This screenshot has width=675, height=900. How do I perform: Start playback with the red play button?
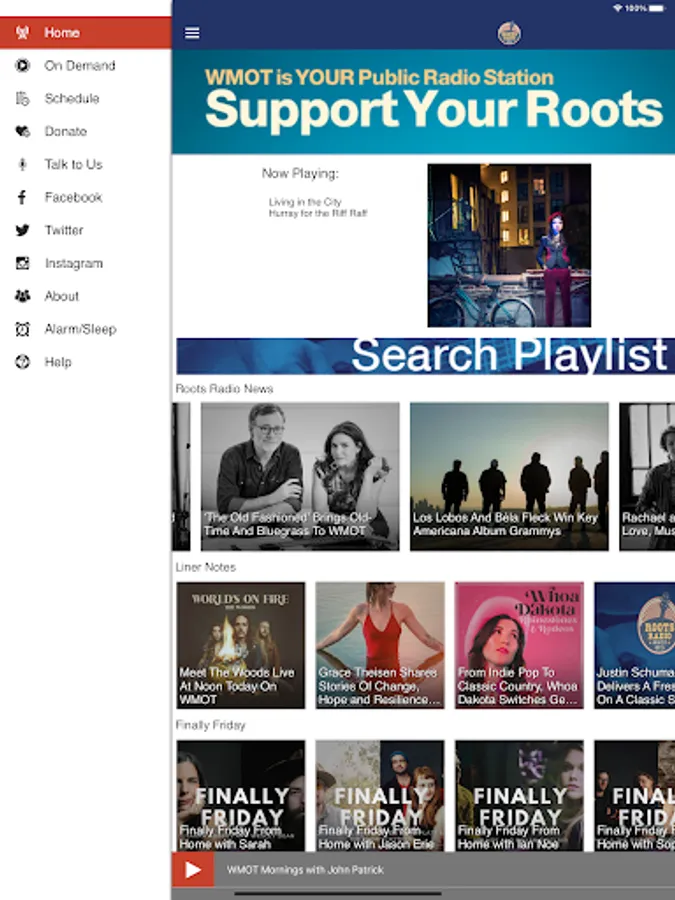pyautogui.click(x=193, y=870)
